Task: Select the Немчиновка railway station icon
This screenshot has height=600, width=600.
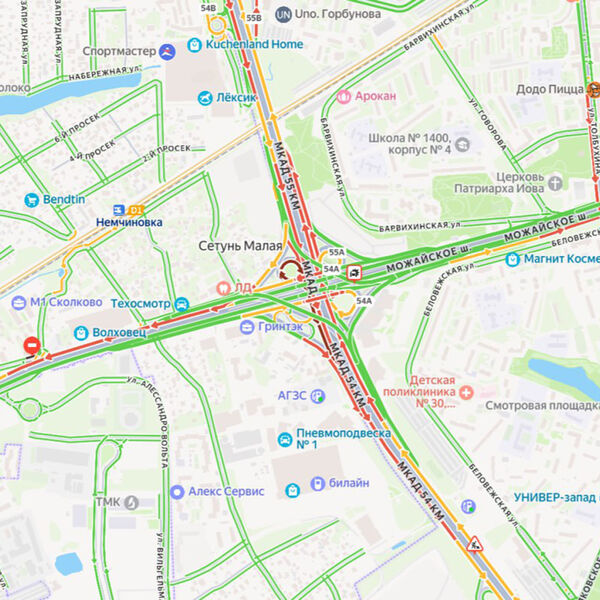Action: 119,210
